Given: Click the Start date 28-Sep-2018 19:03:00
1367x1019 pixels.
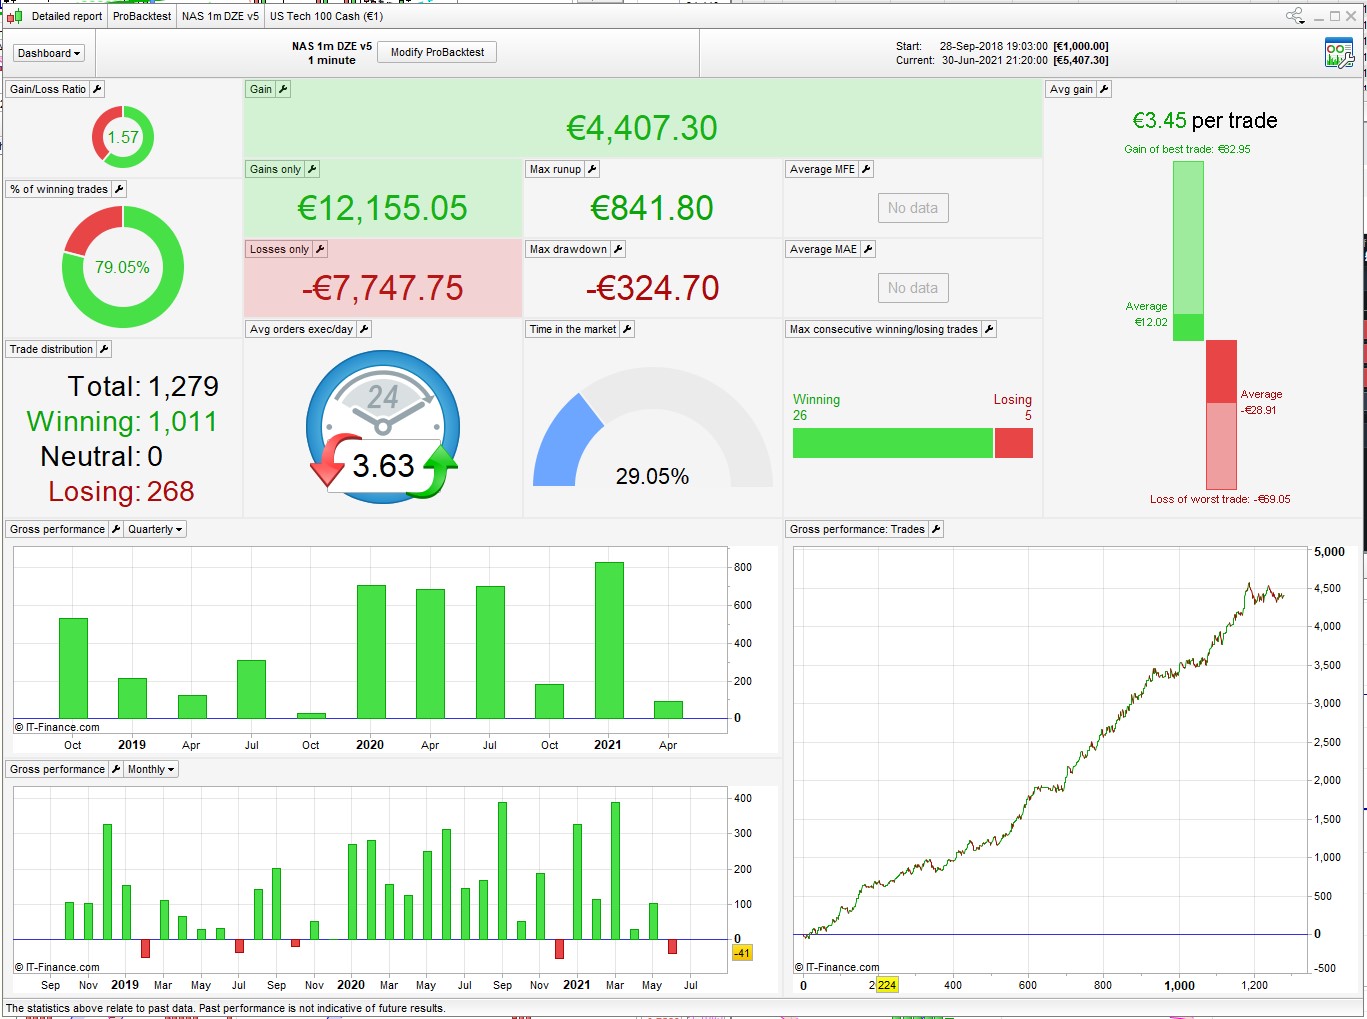Looking at the screenshot, I should click(994, 46).
